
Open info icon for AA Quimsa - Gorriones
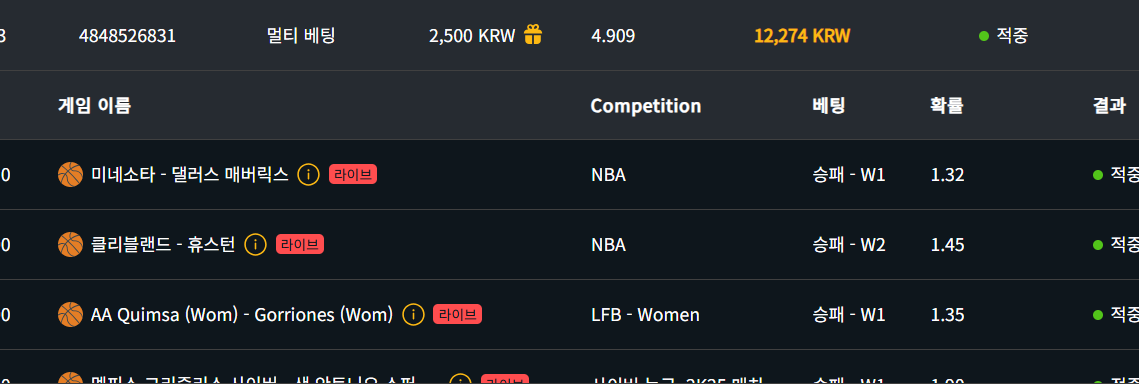pyautogui.click(x=413, y=314)
